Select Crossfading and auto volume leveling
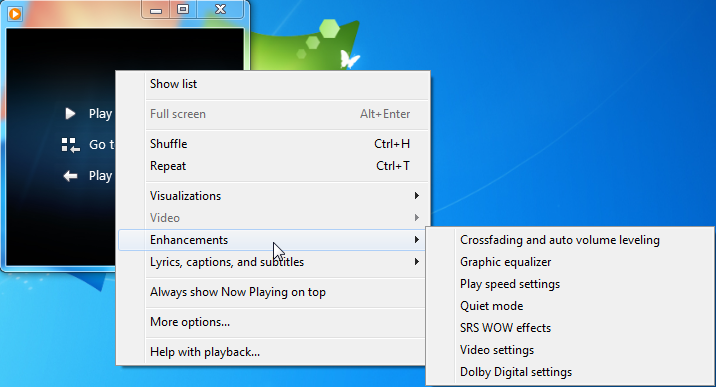This screenshot has width=716, height=387. pos(570,240)
